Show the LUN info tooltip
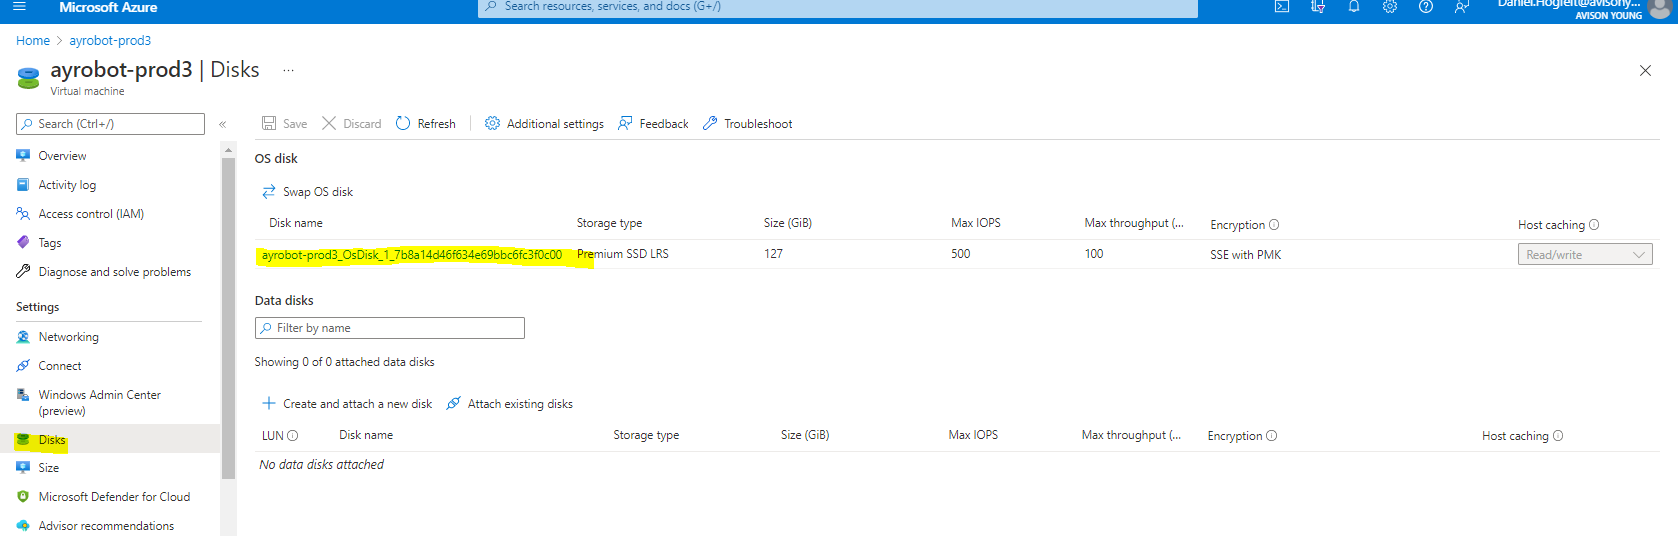Viewport: 1678px width, 536px height. coord(293,436)
